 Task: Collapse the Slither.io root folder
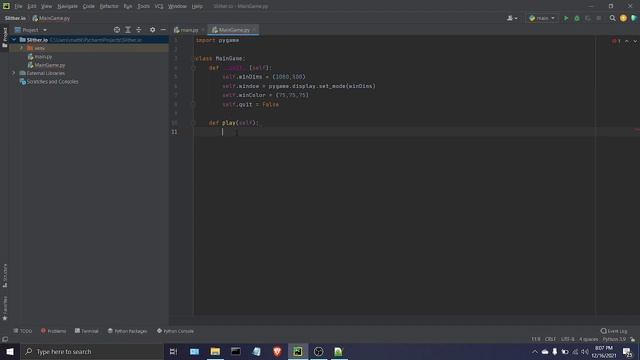[14, 40]
